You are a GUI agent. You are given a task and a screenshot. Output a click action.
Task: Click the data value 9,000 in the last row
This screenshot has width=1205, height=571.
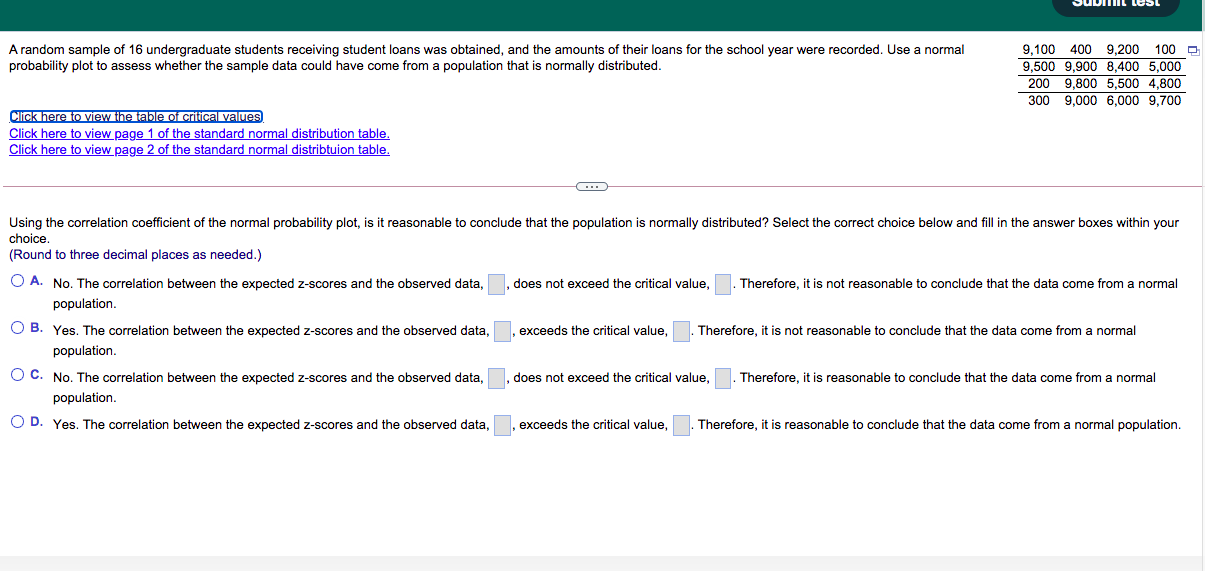(x=1081, y=100)
